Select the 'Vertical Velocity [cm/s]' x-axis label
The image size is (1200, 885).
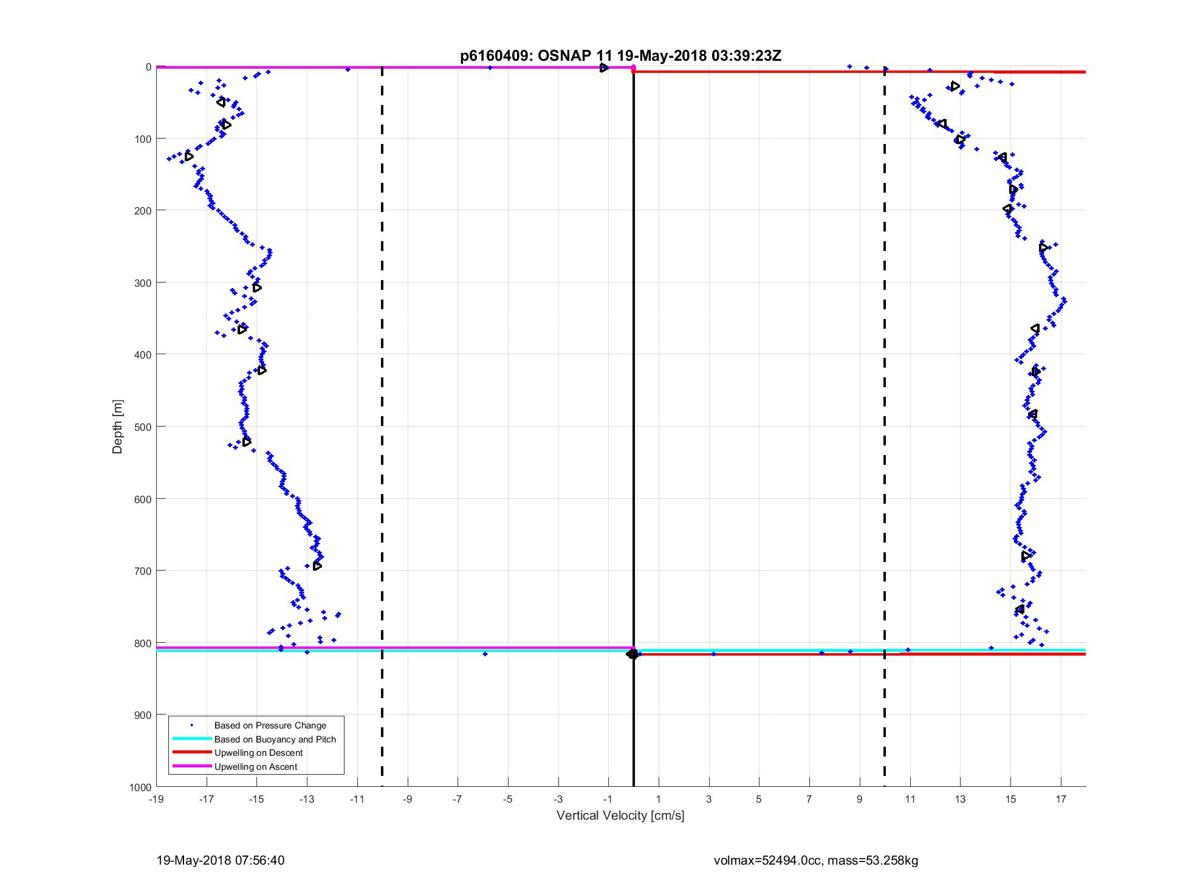click(x=620, y=816)
